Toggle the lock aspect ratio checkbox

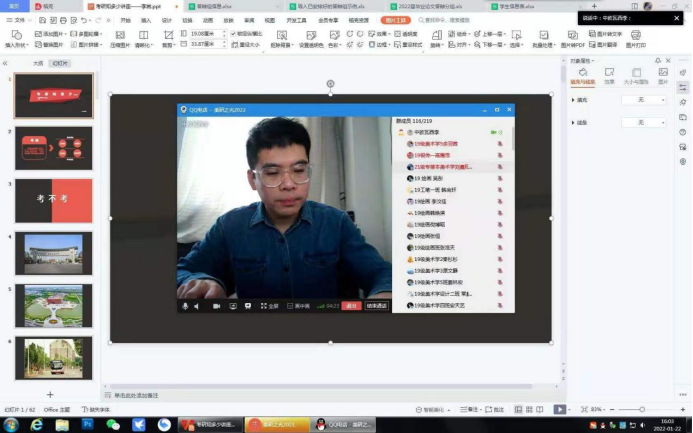pyautogui.click(x=233, y=34)
